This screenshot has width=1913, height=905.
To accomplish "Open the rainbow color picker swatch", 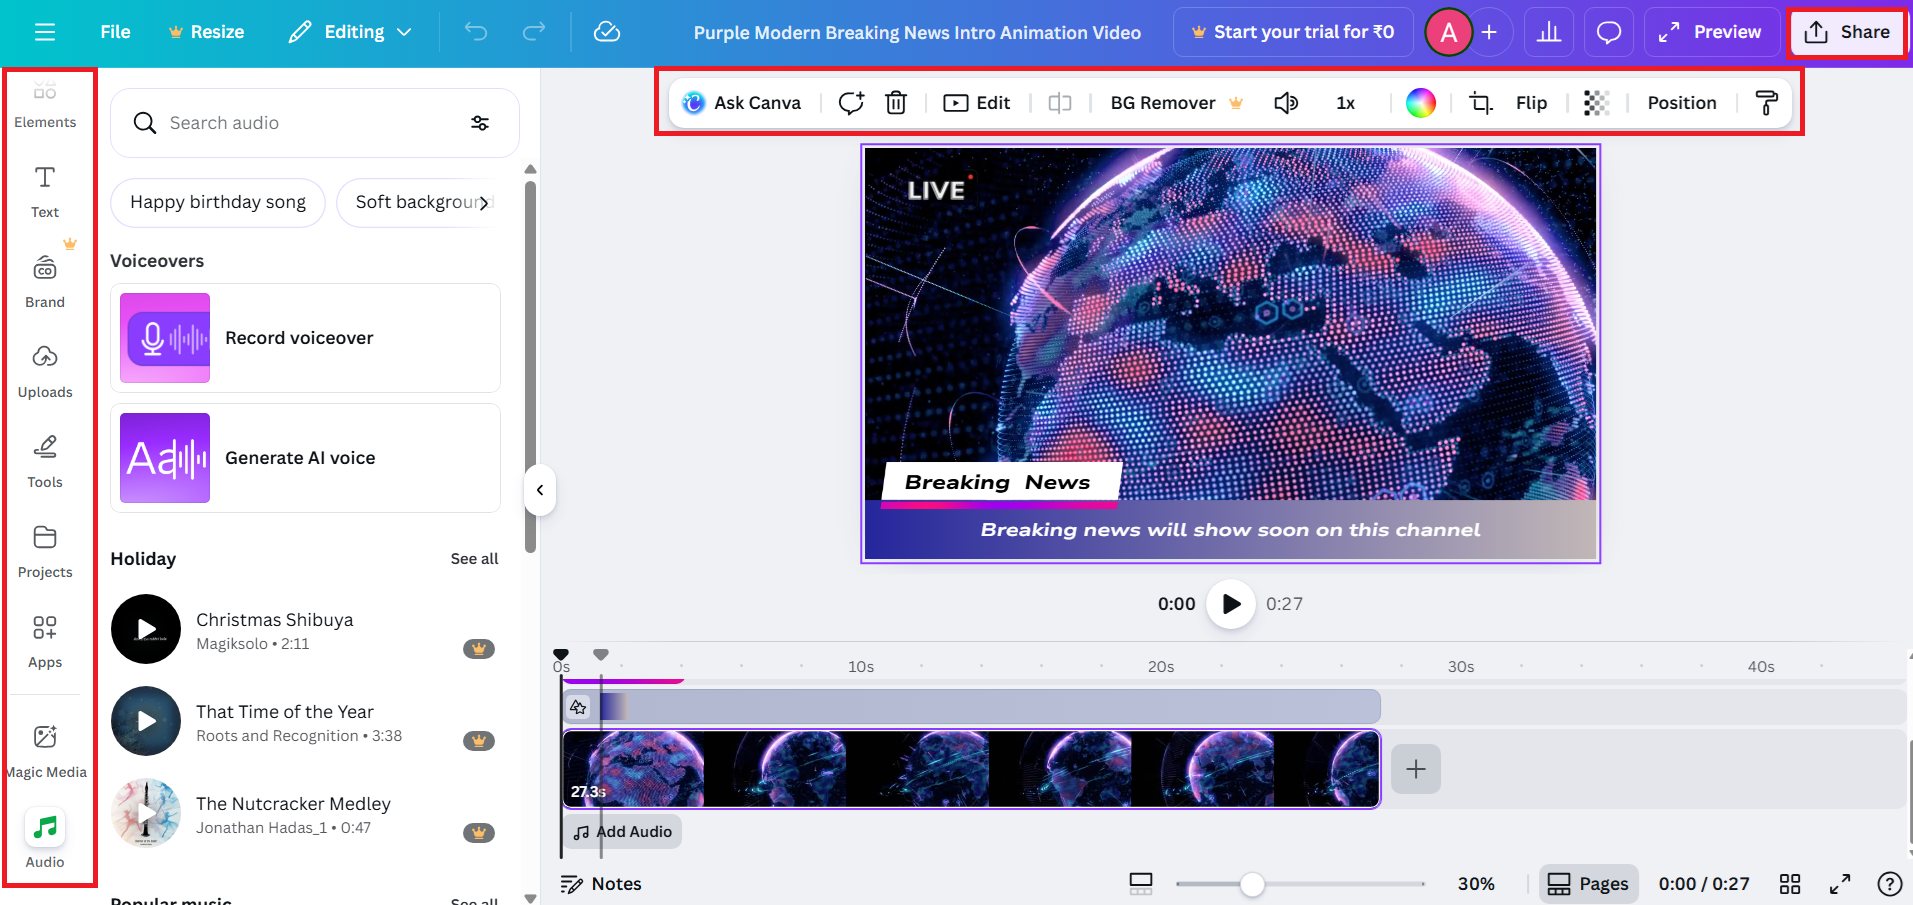I will point(1421,103).
